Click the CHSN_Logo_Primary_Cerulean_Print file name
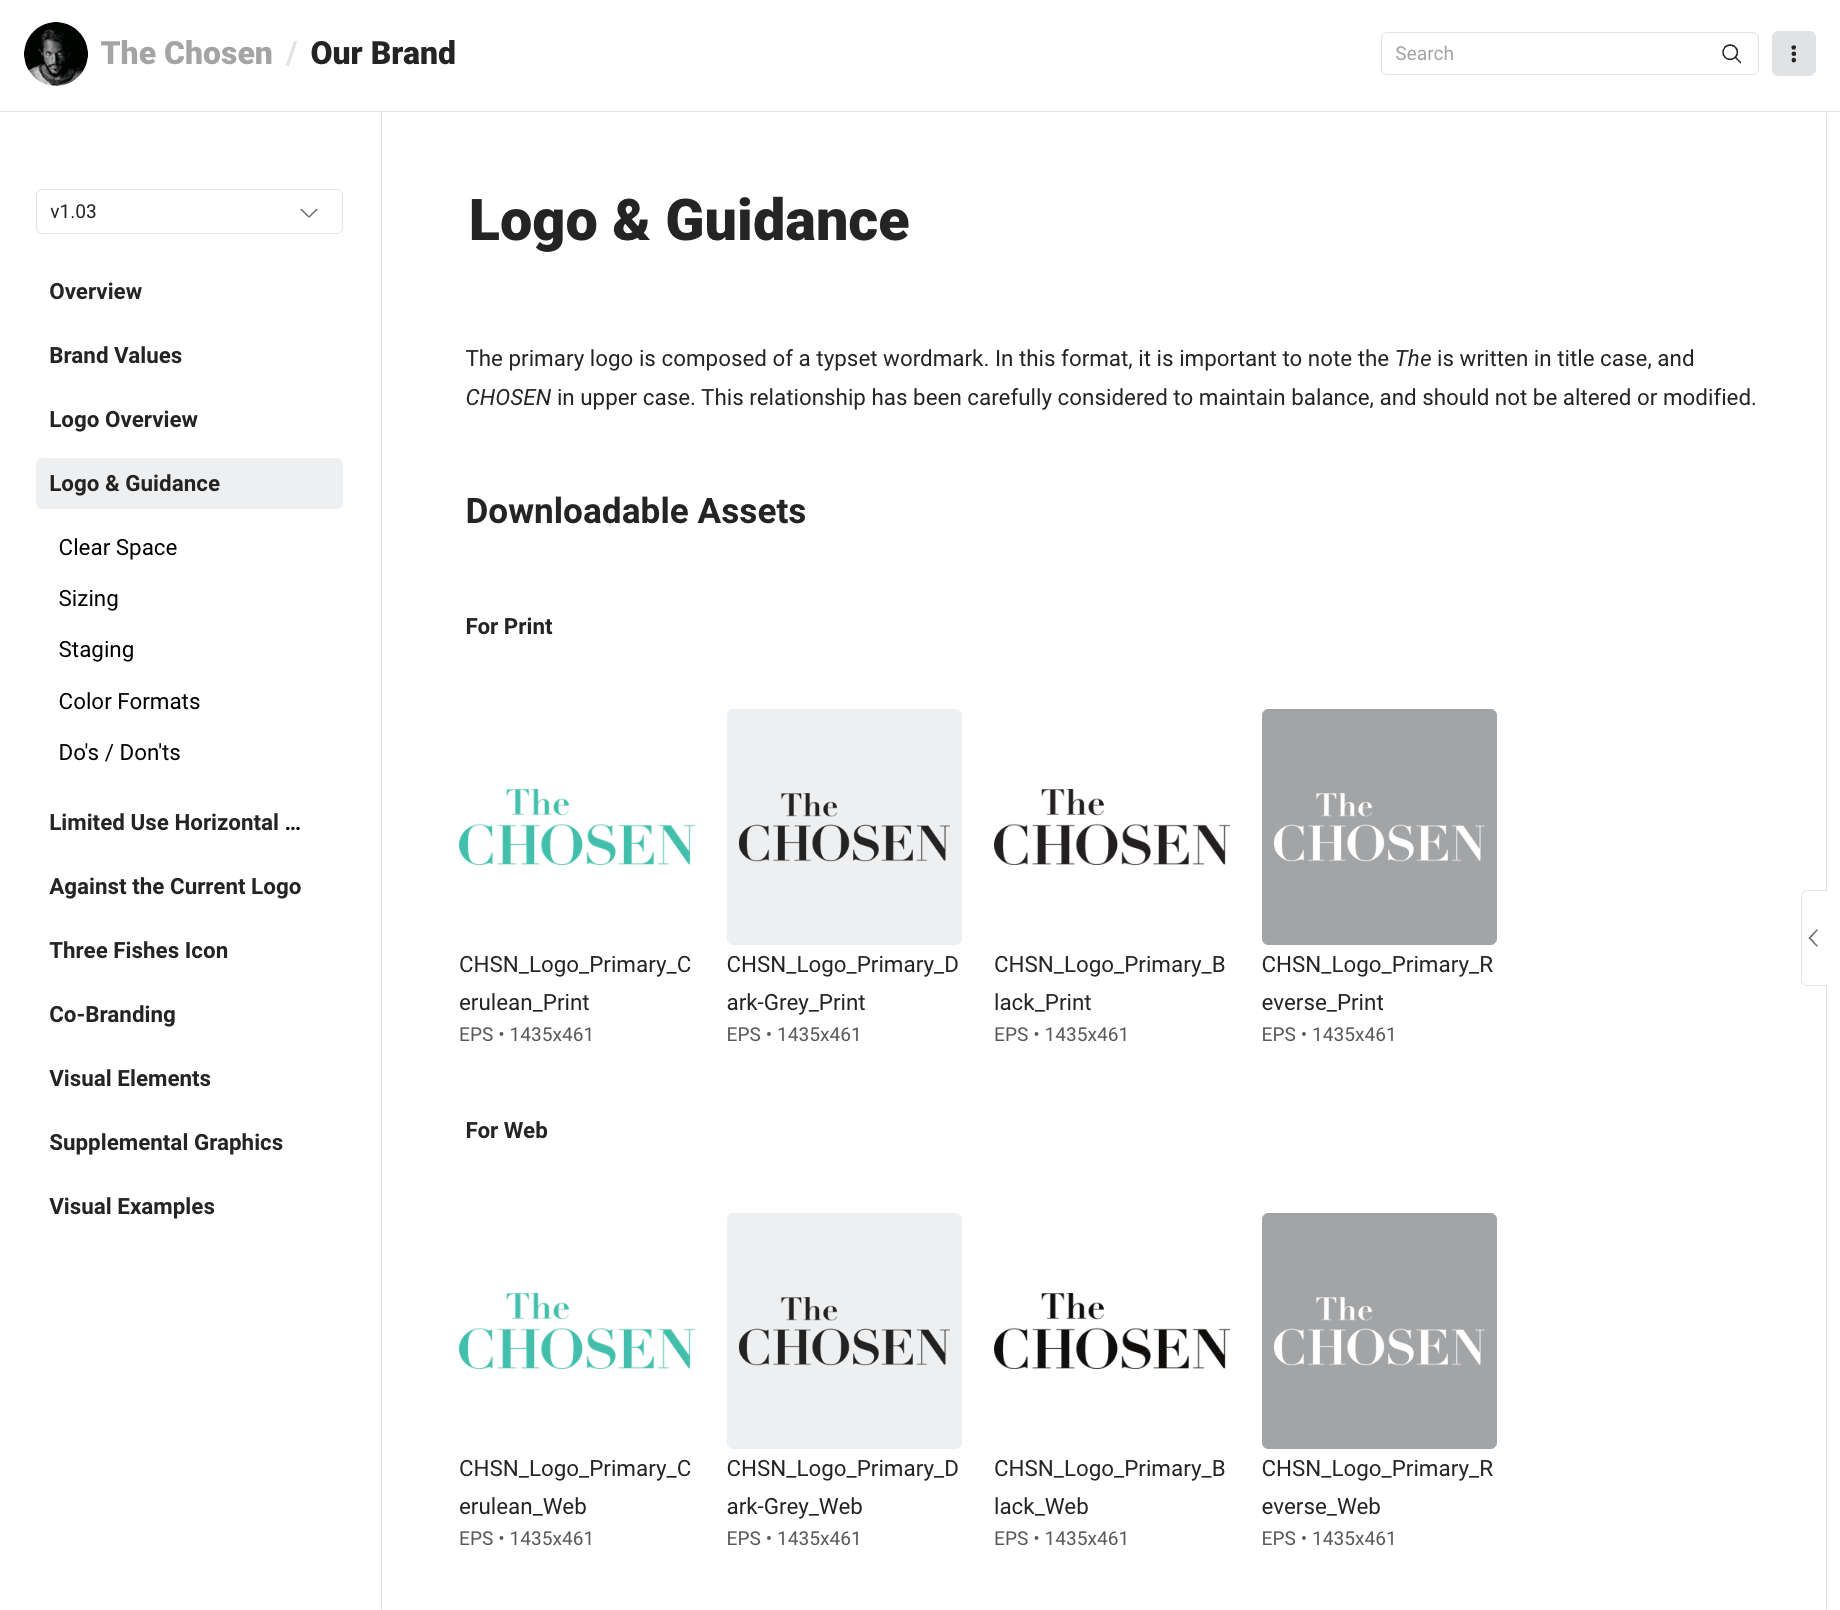1840x1610 pixels. [575, 984]
